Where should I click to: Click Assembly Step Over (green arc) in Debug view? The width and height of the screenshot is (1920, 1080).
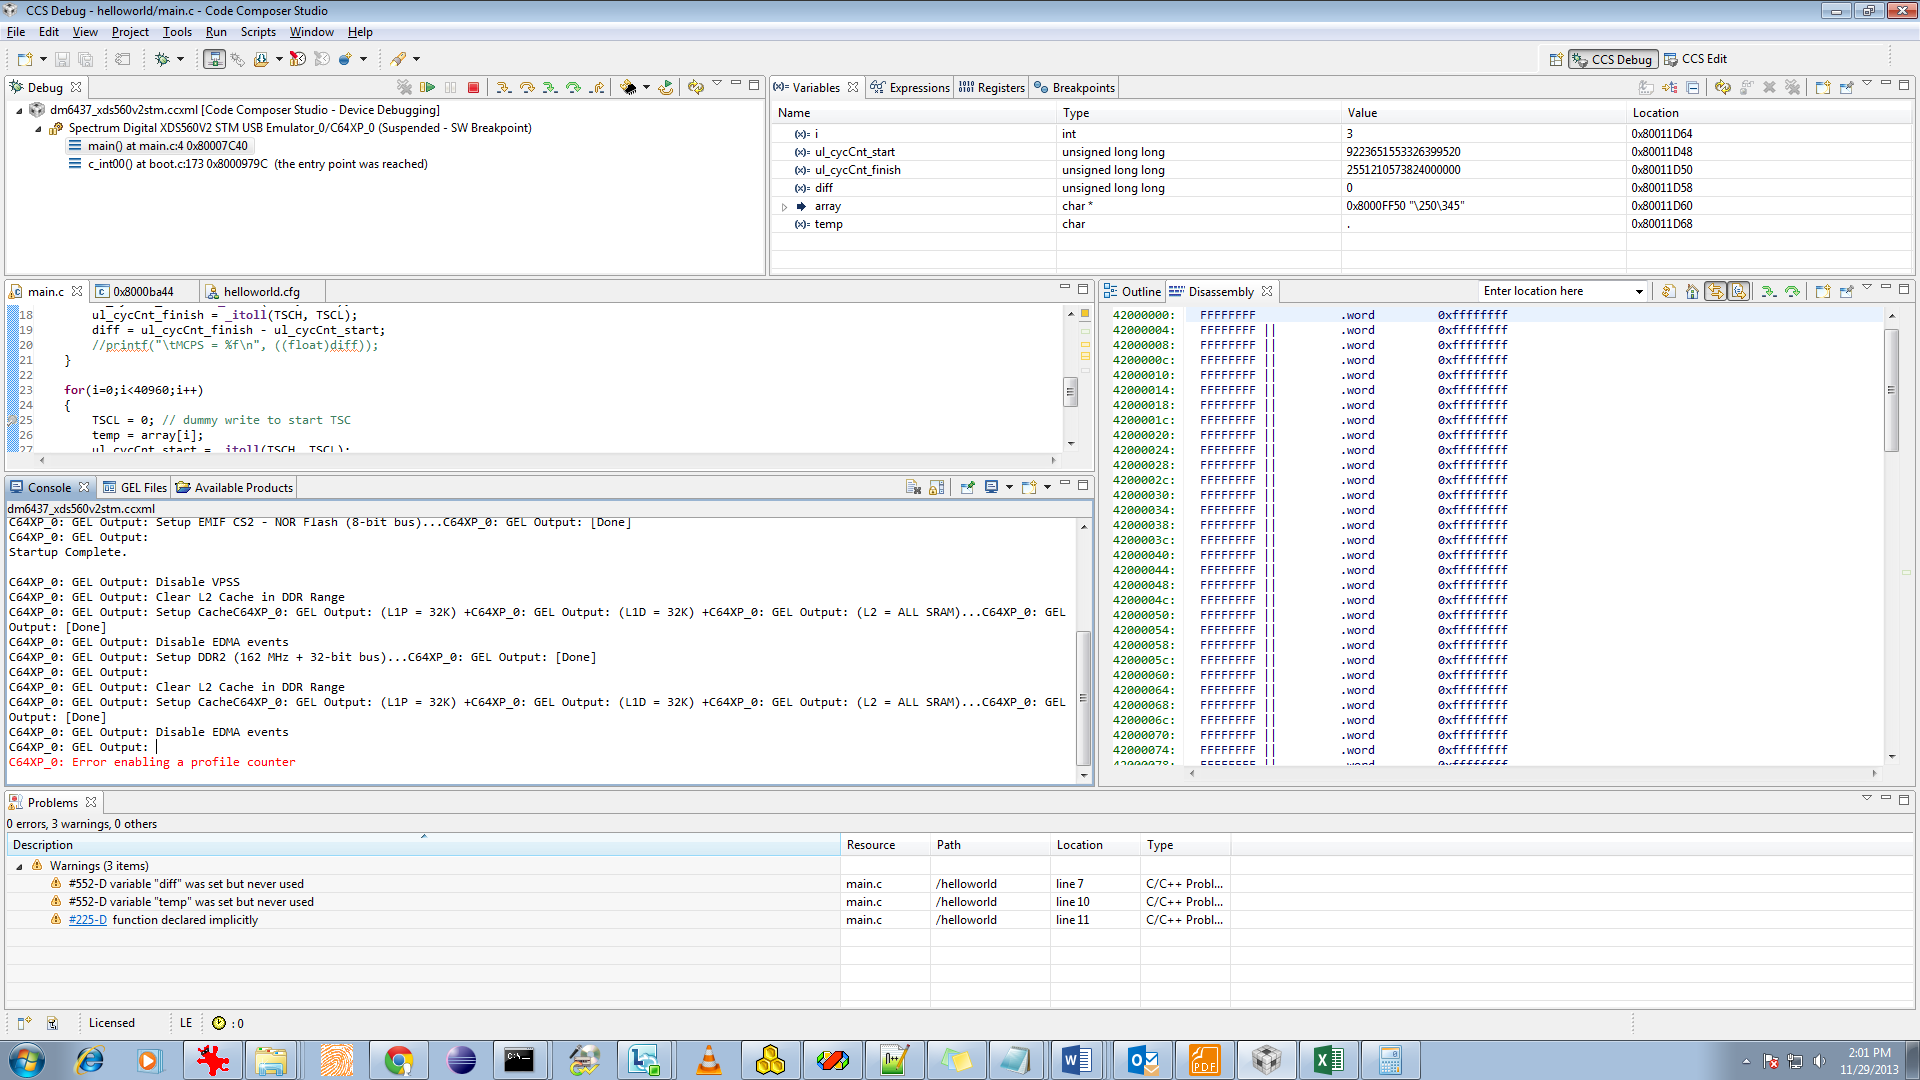point(573,88)
